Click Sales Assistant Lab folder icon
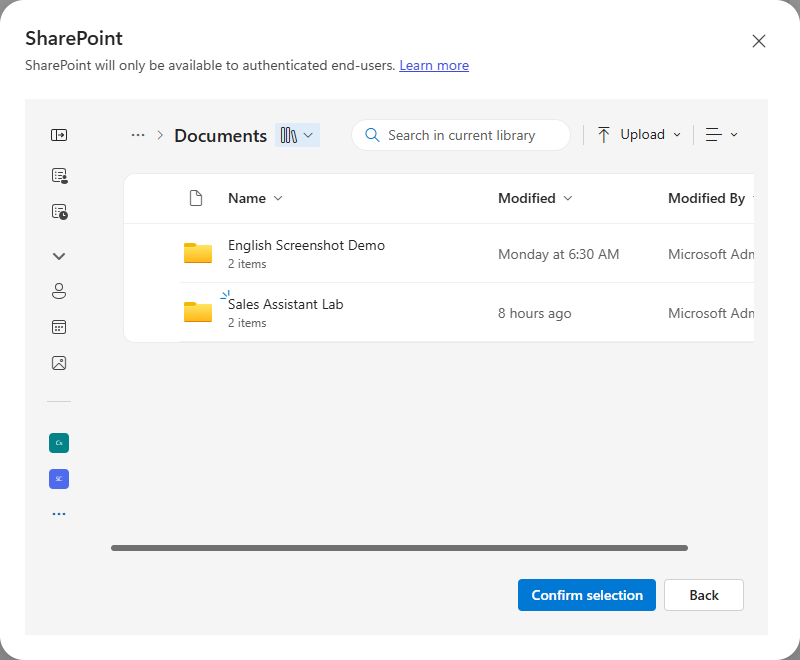This screenshot has height=660, width=800. point(198,312)
